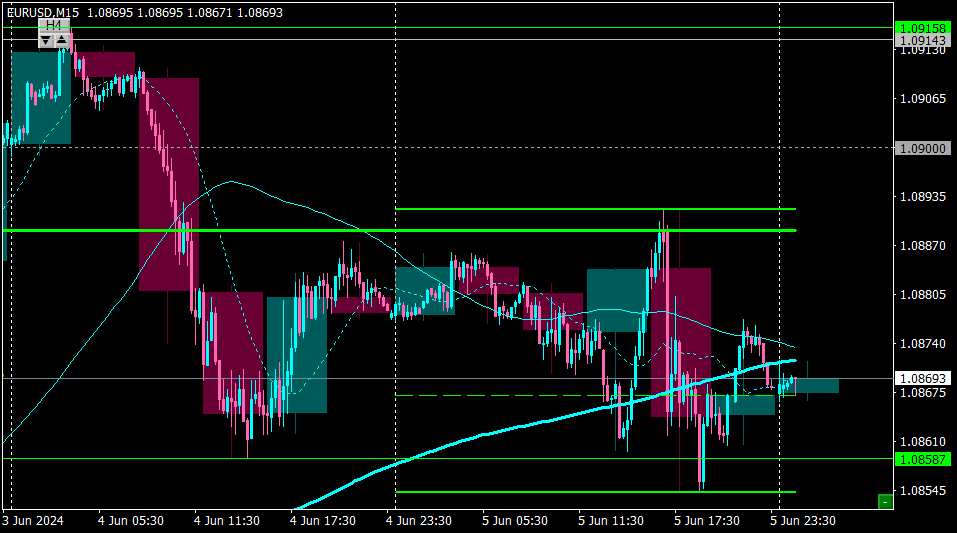Select the 1.09143 gray price label
957x533 pixels.
click(923, 40)
